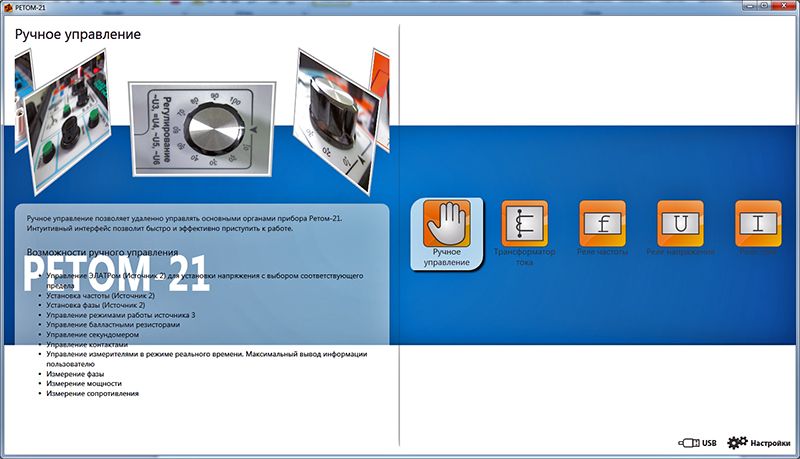This screenshot has height=459, width=800.
Task: Launch the Реле напряжения U icon
Action: tap(680, 223)
